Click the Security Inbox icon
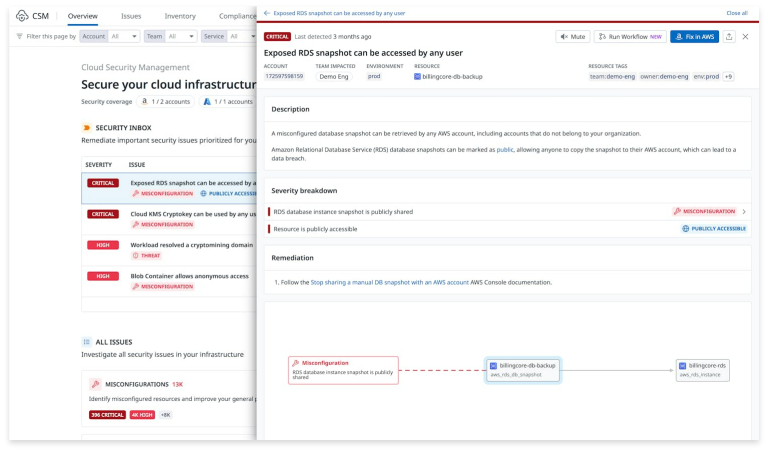 tap(87, 128)
